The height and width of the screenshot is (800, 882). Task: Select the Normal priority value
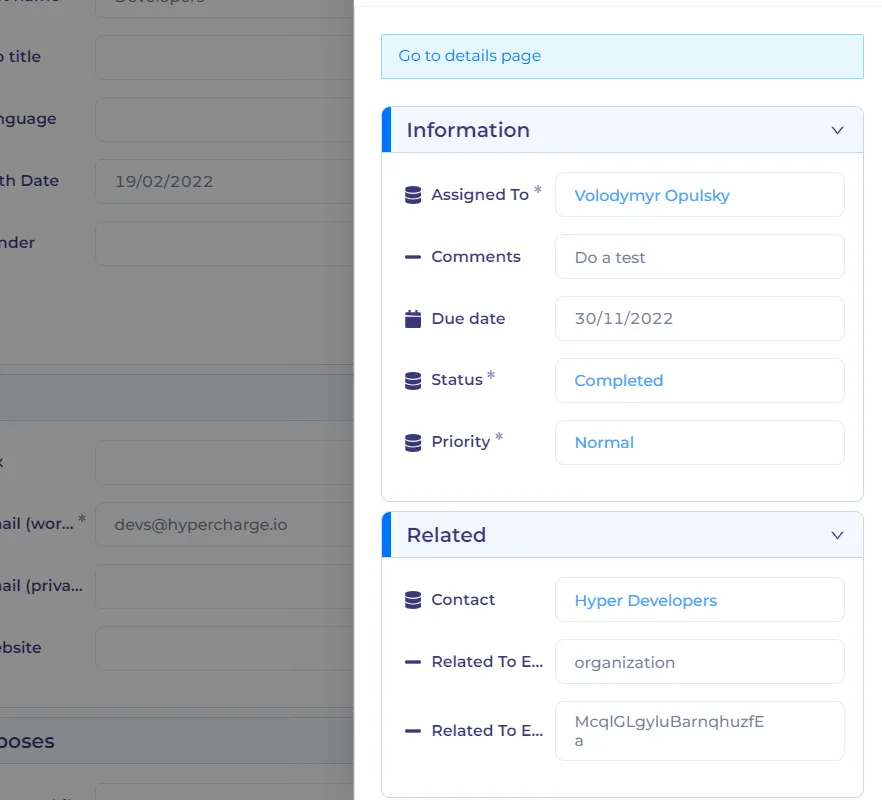click(604, 442)
